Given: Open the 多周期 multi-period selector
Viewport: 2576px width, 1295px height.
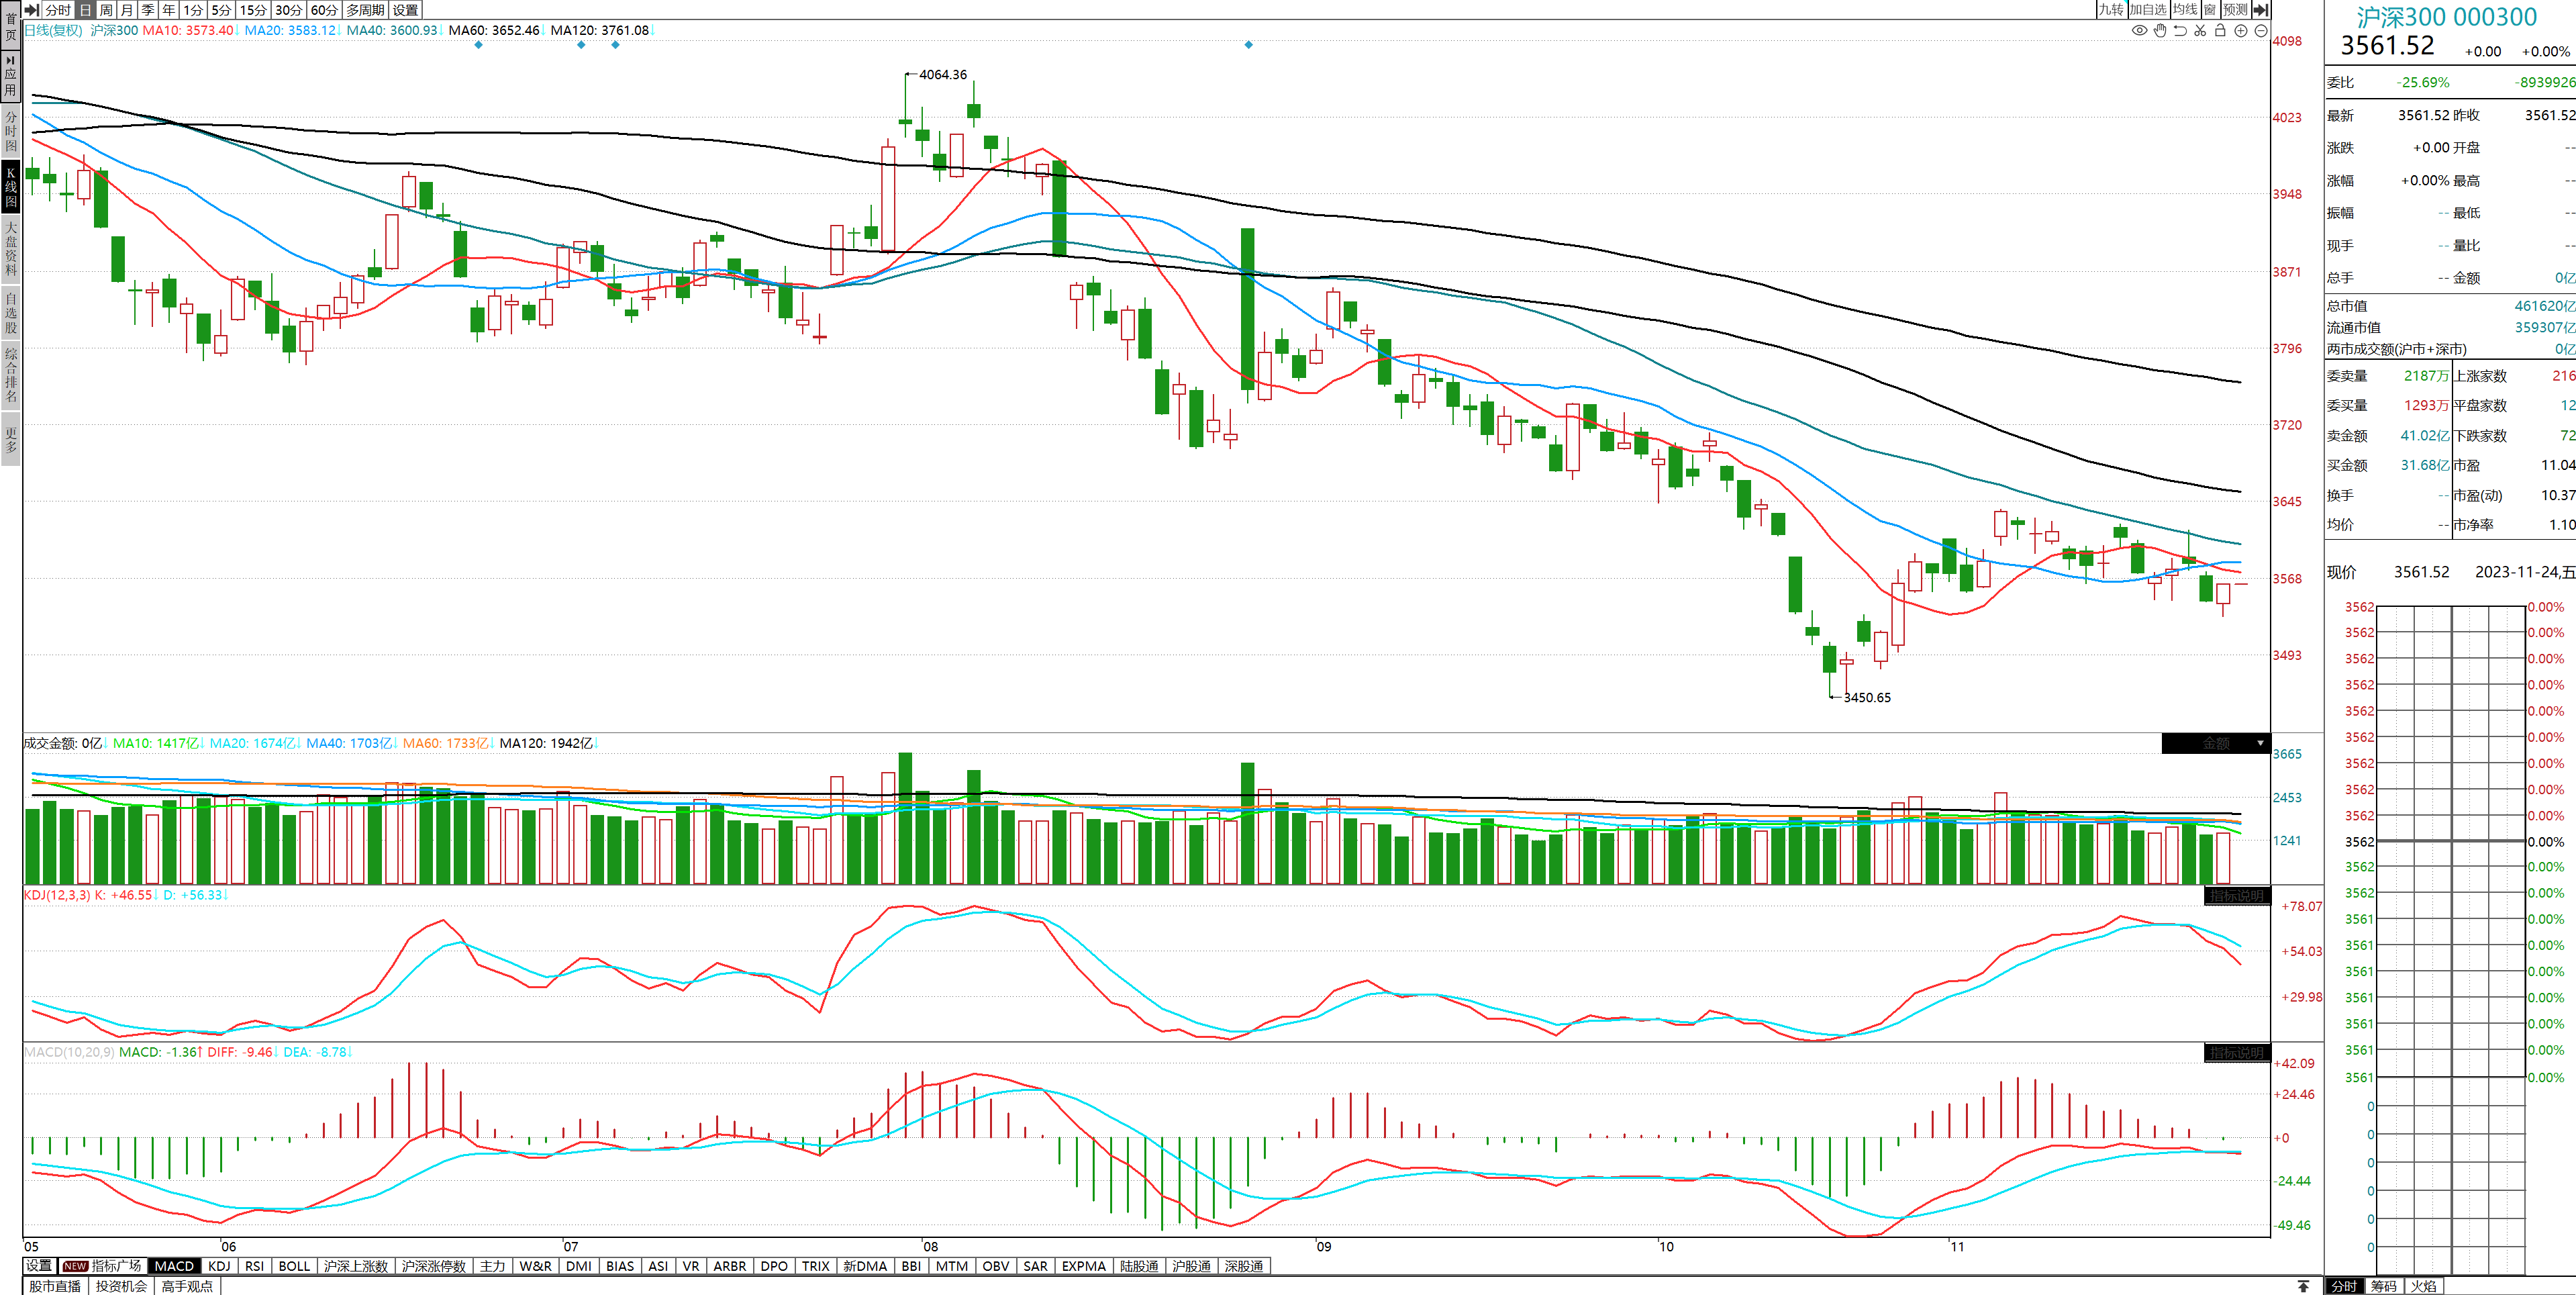Looking at the screenshot, I should coord(365,9).
